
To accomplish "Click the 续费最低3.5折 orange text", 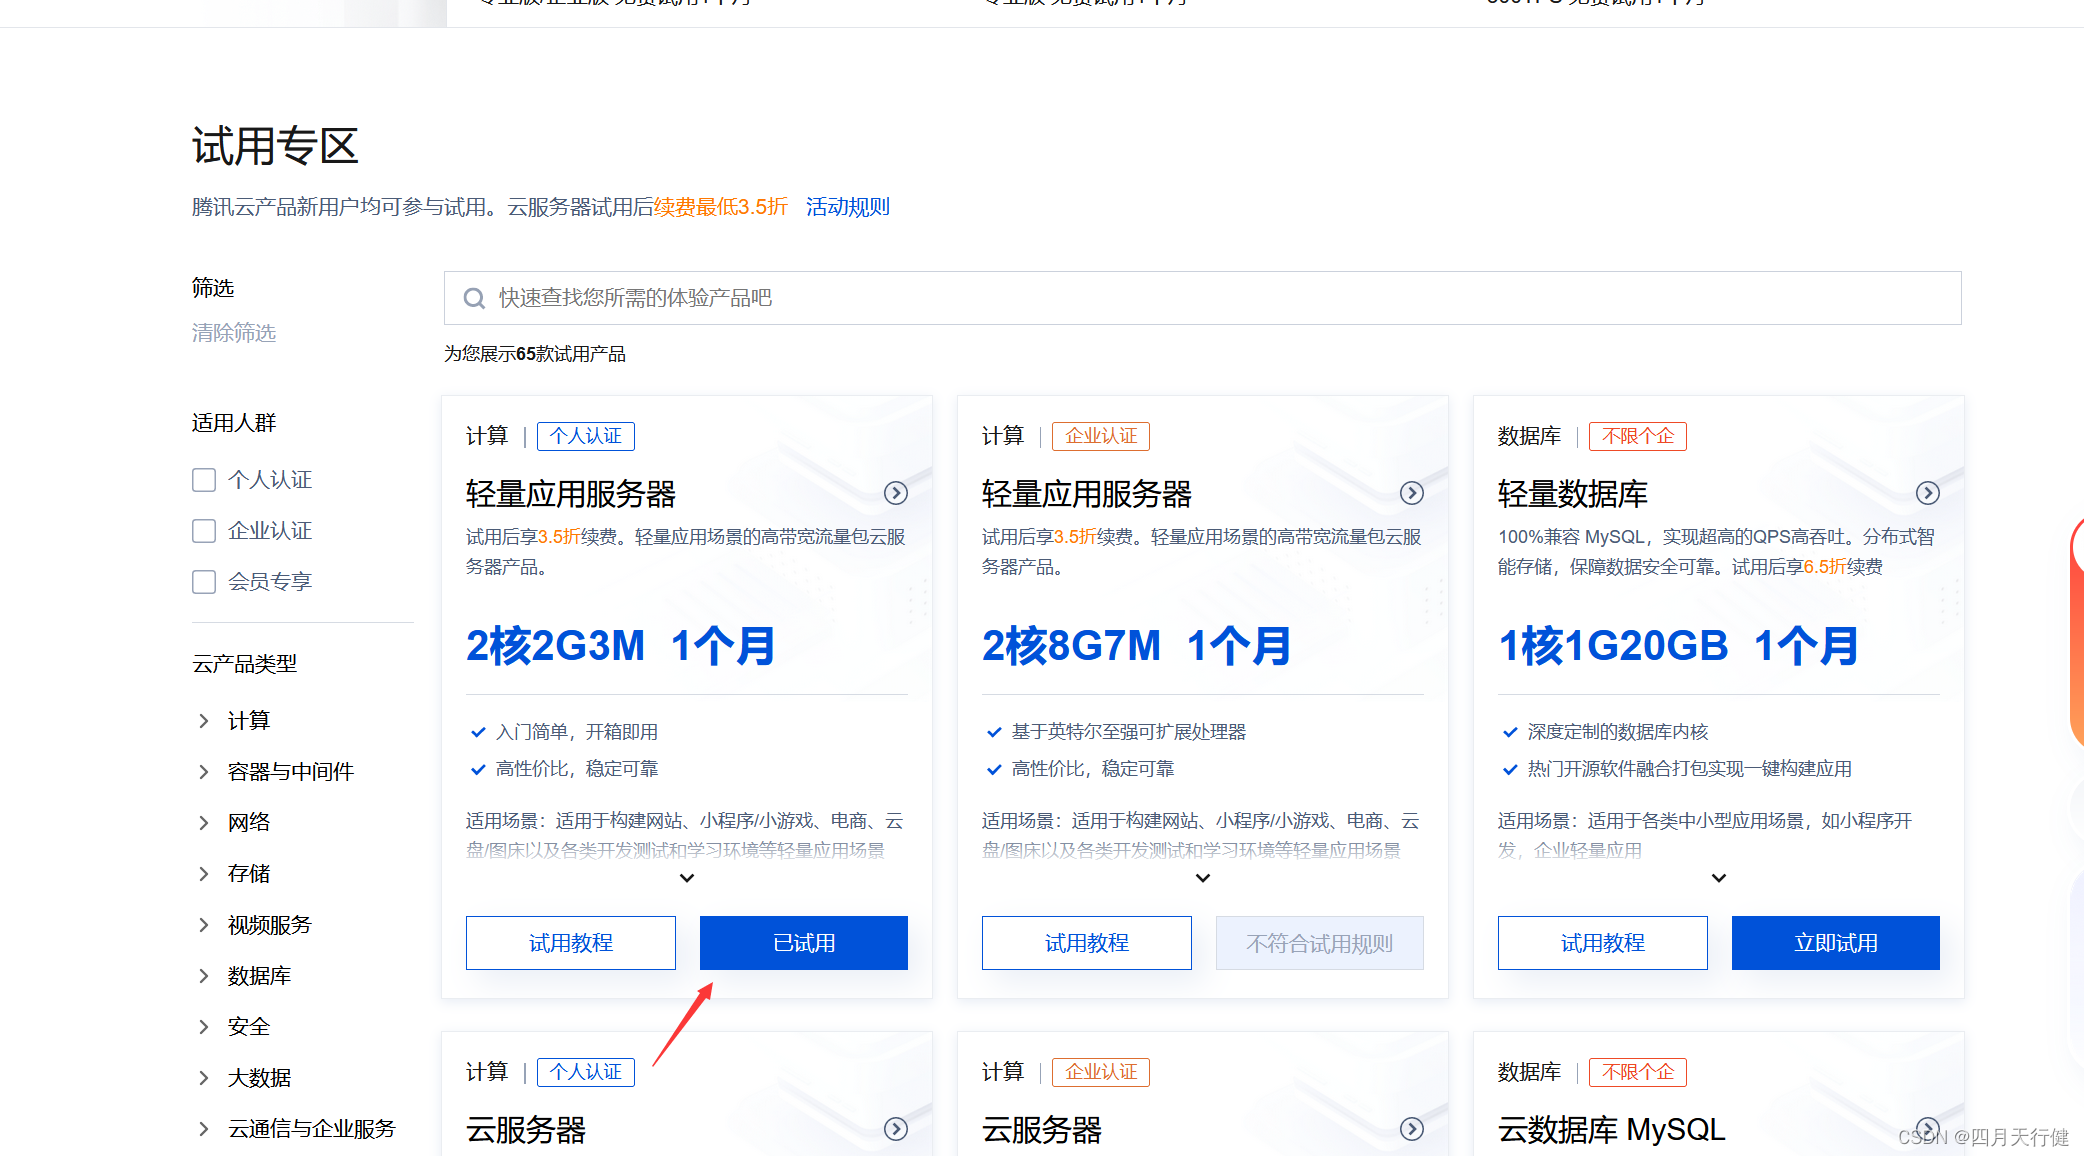I will (x=721, y=207).
